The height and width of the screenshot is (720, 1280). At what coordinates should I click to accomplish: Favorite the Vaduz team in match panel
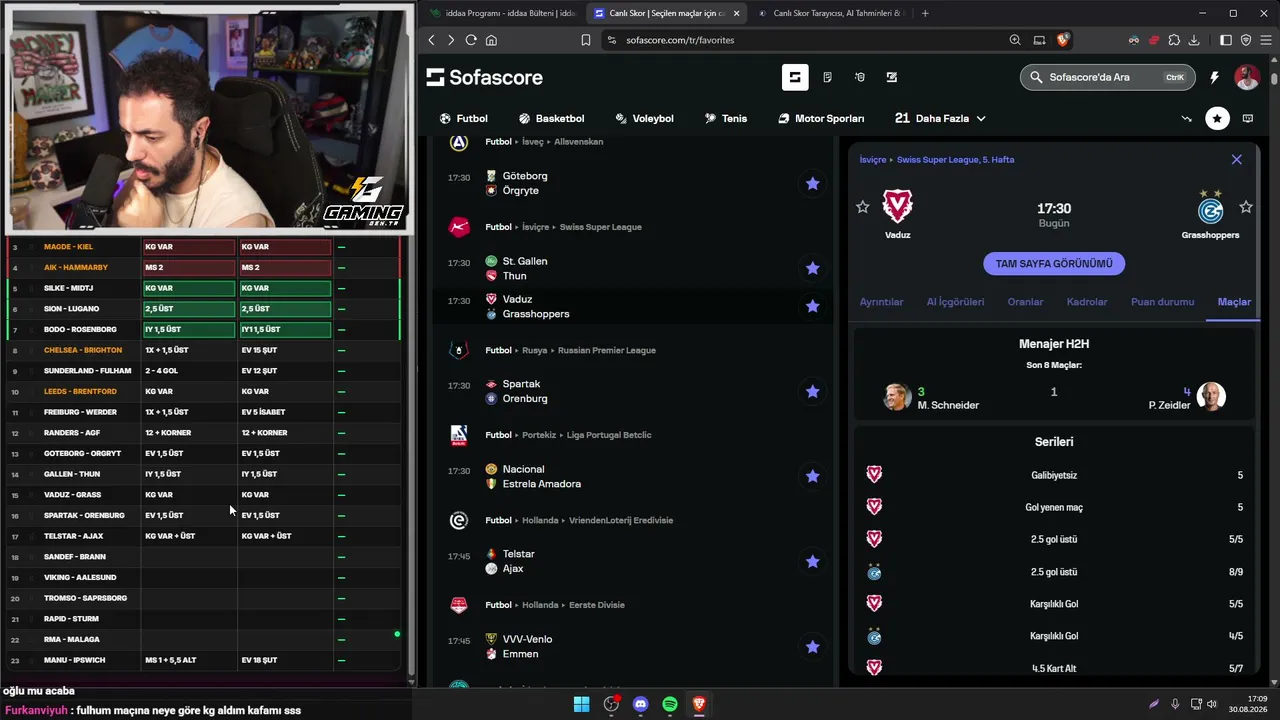pos(863,207)
